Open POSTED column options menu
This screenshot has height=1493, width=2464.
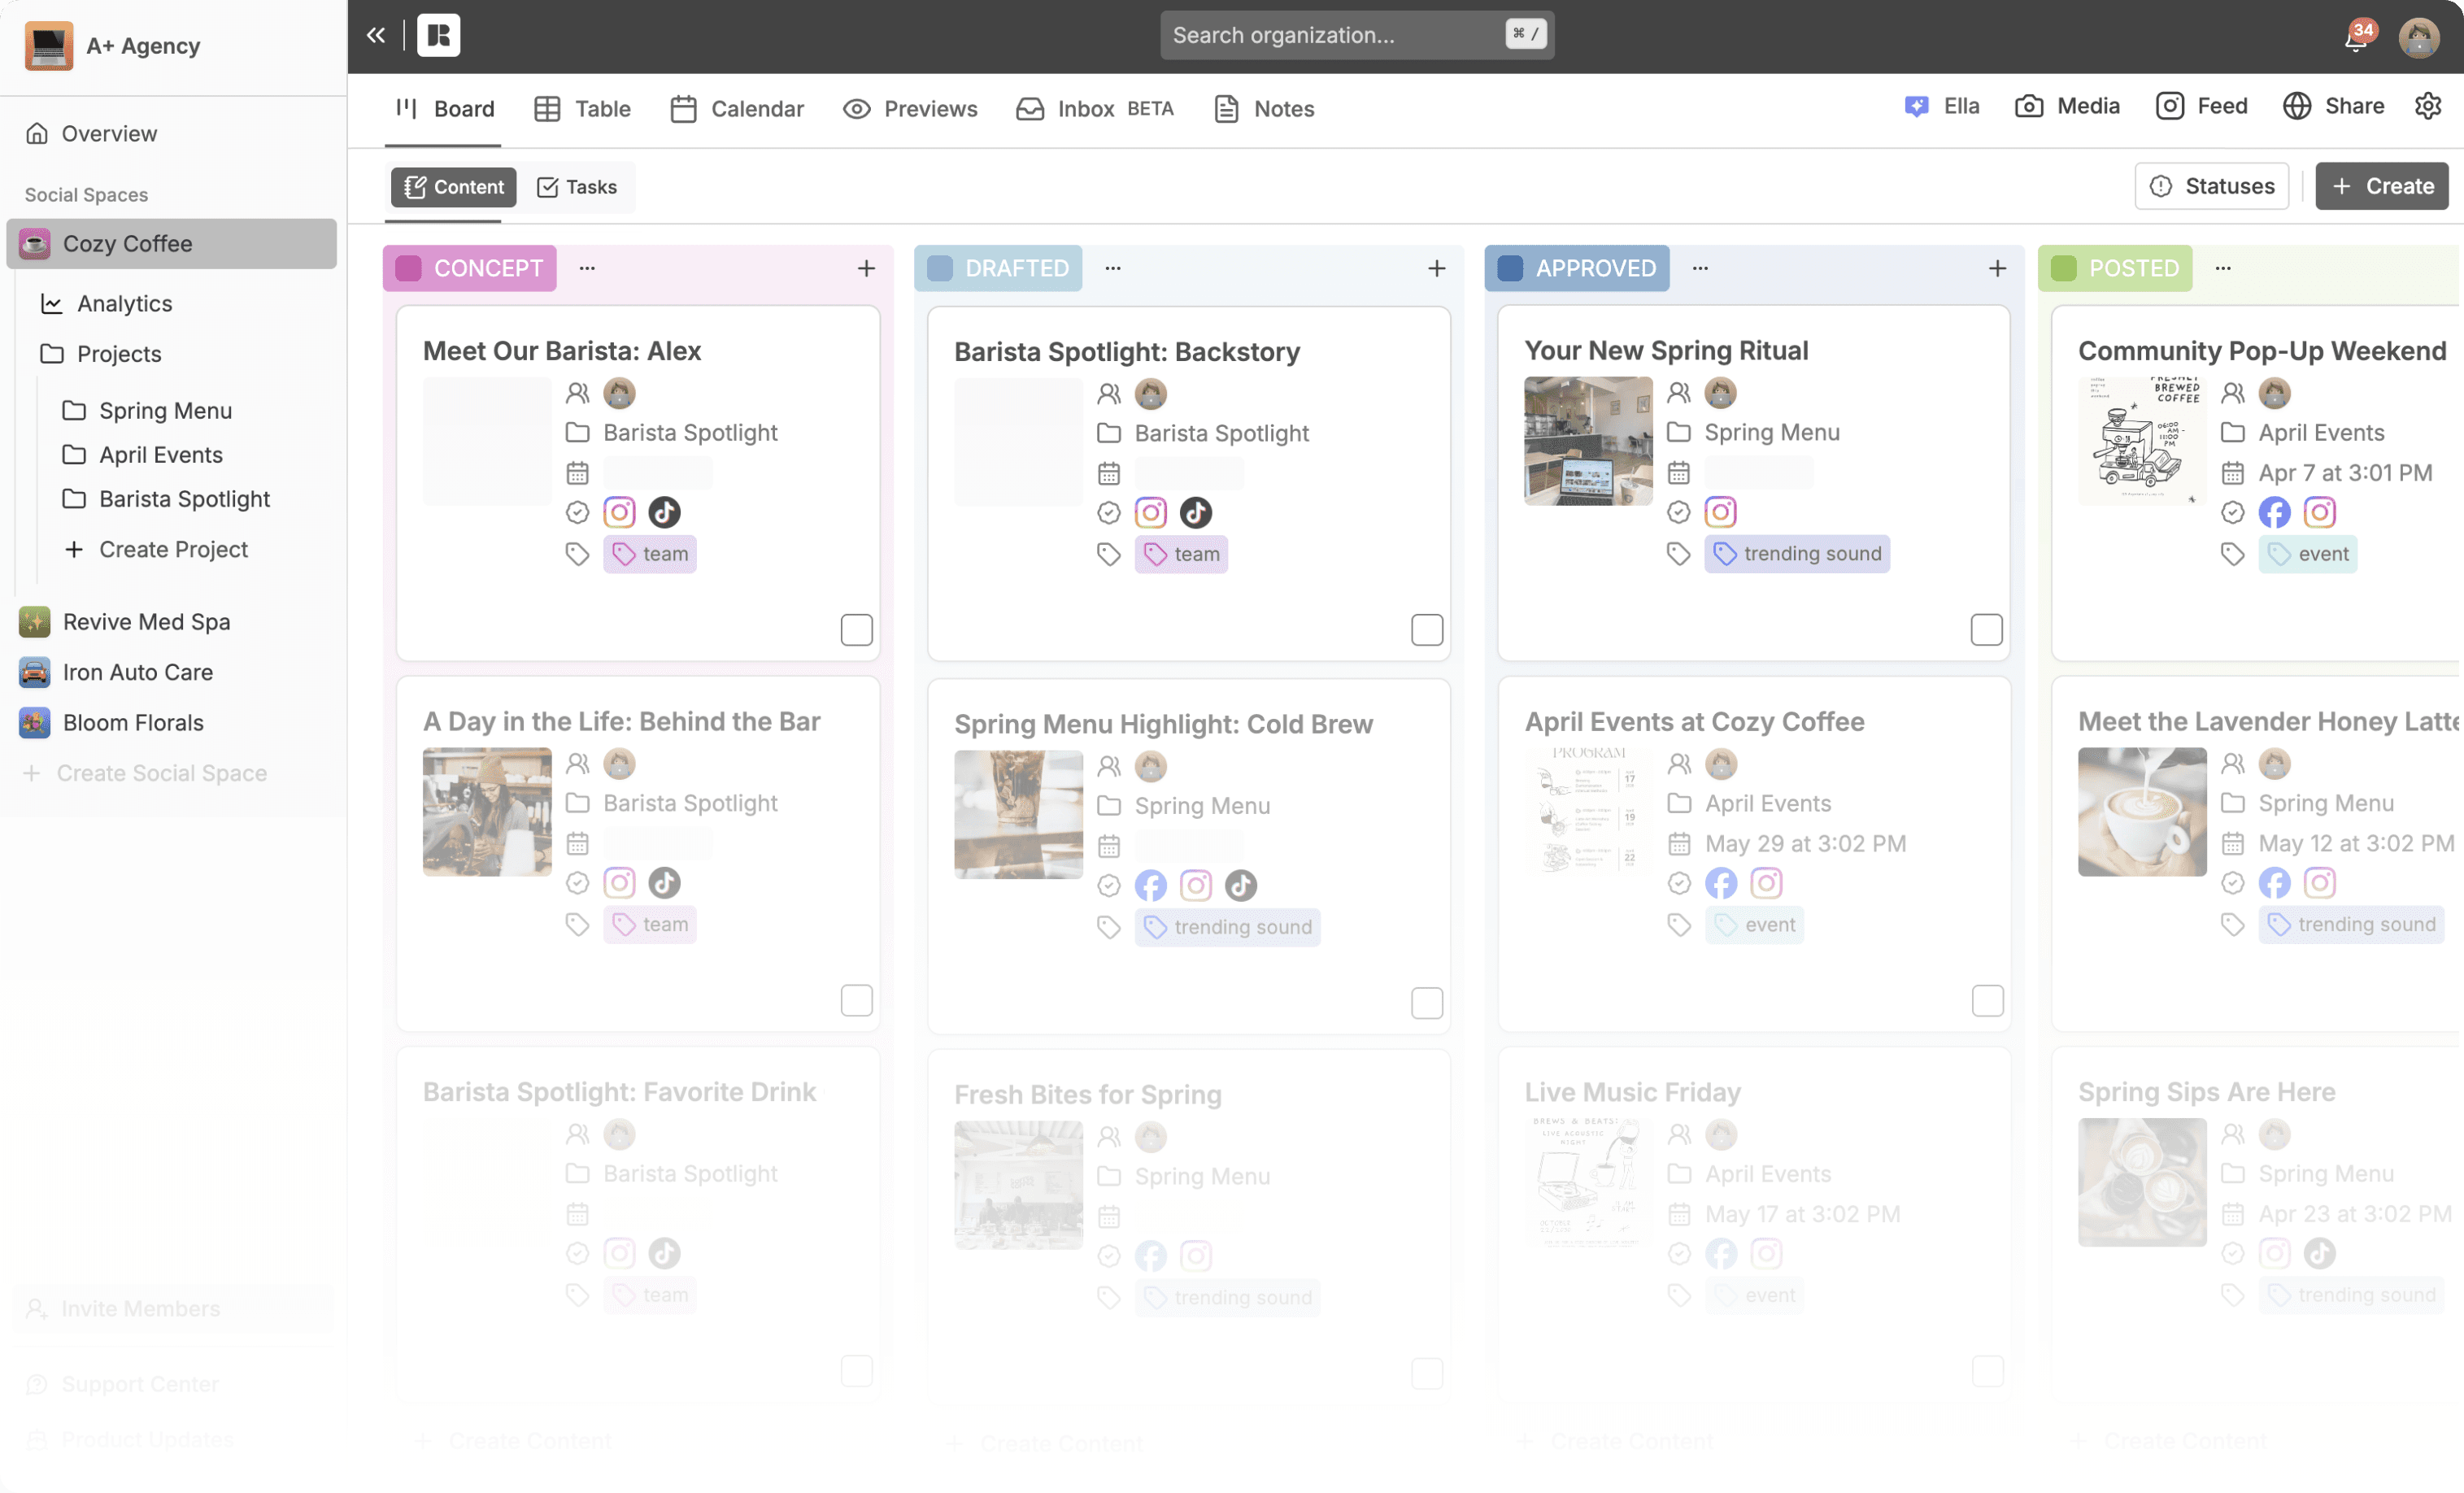[2223, 268]
